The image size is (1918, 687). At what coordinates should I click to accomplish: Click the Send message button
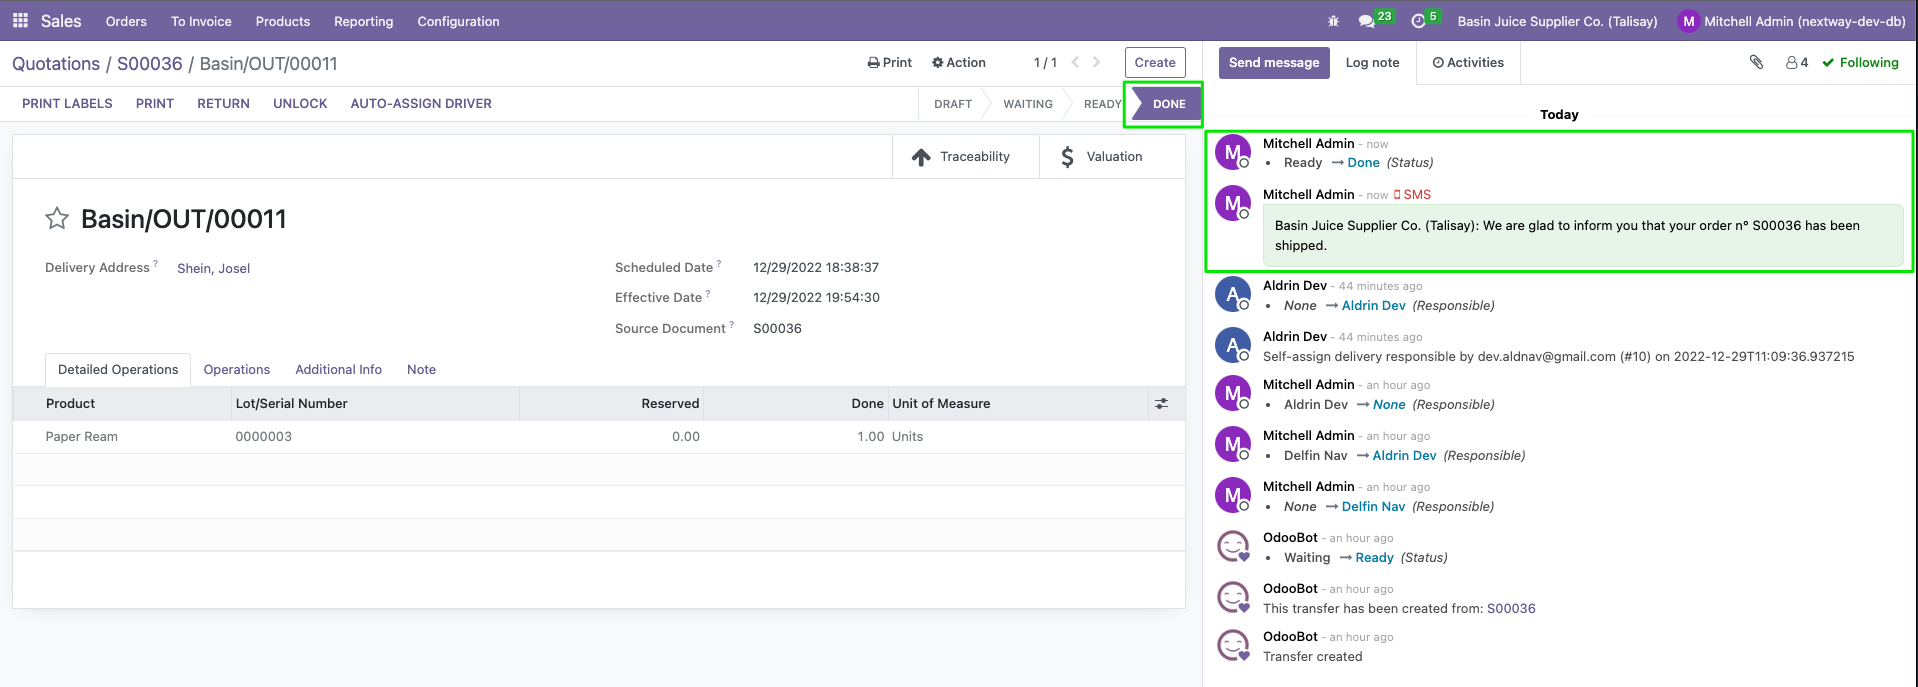pos(1273,62)
